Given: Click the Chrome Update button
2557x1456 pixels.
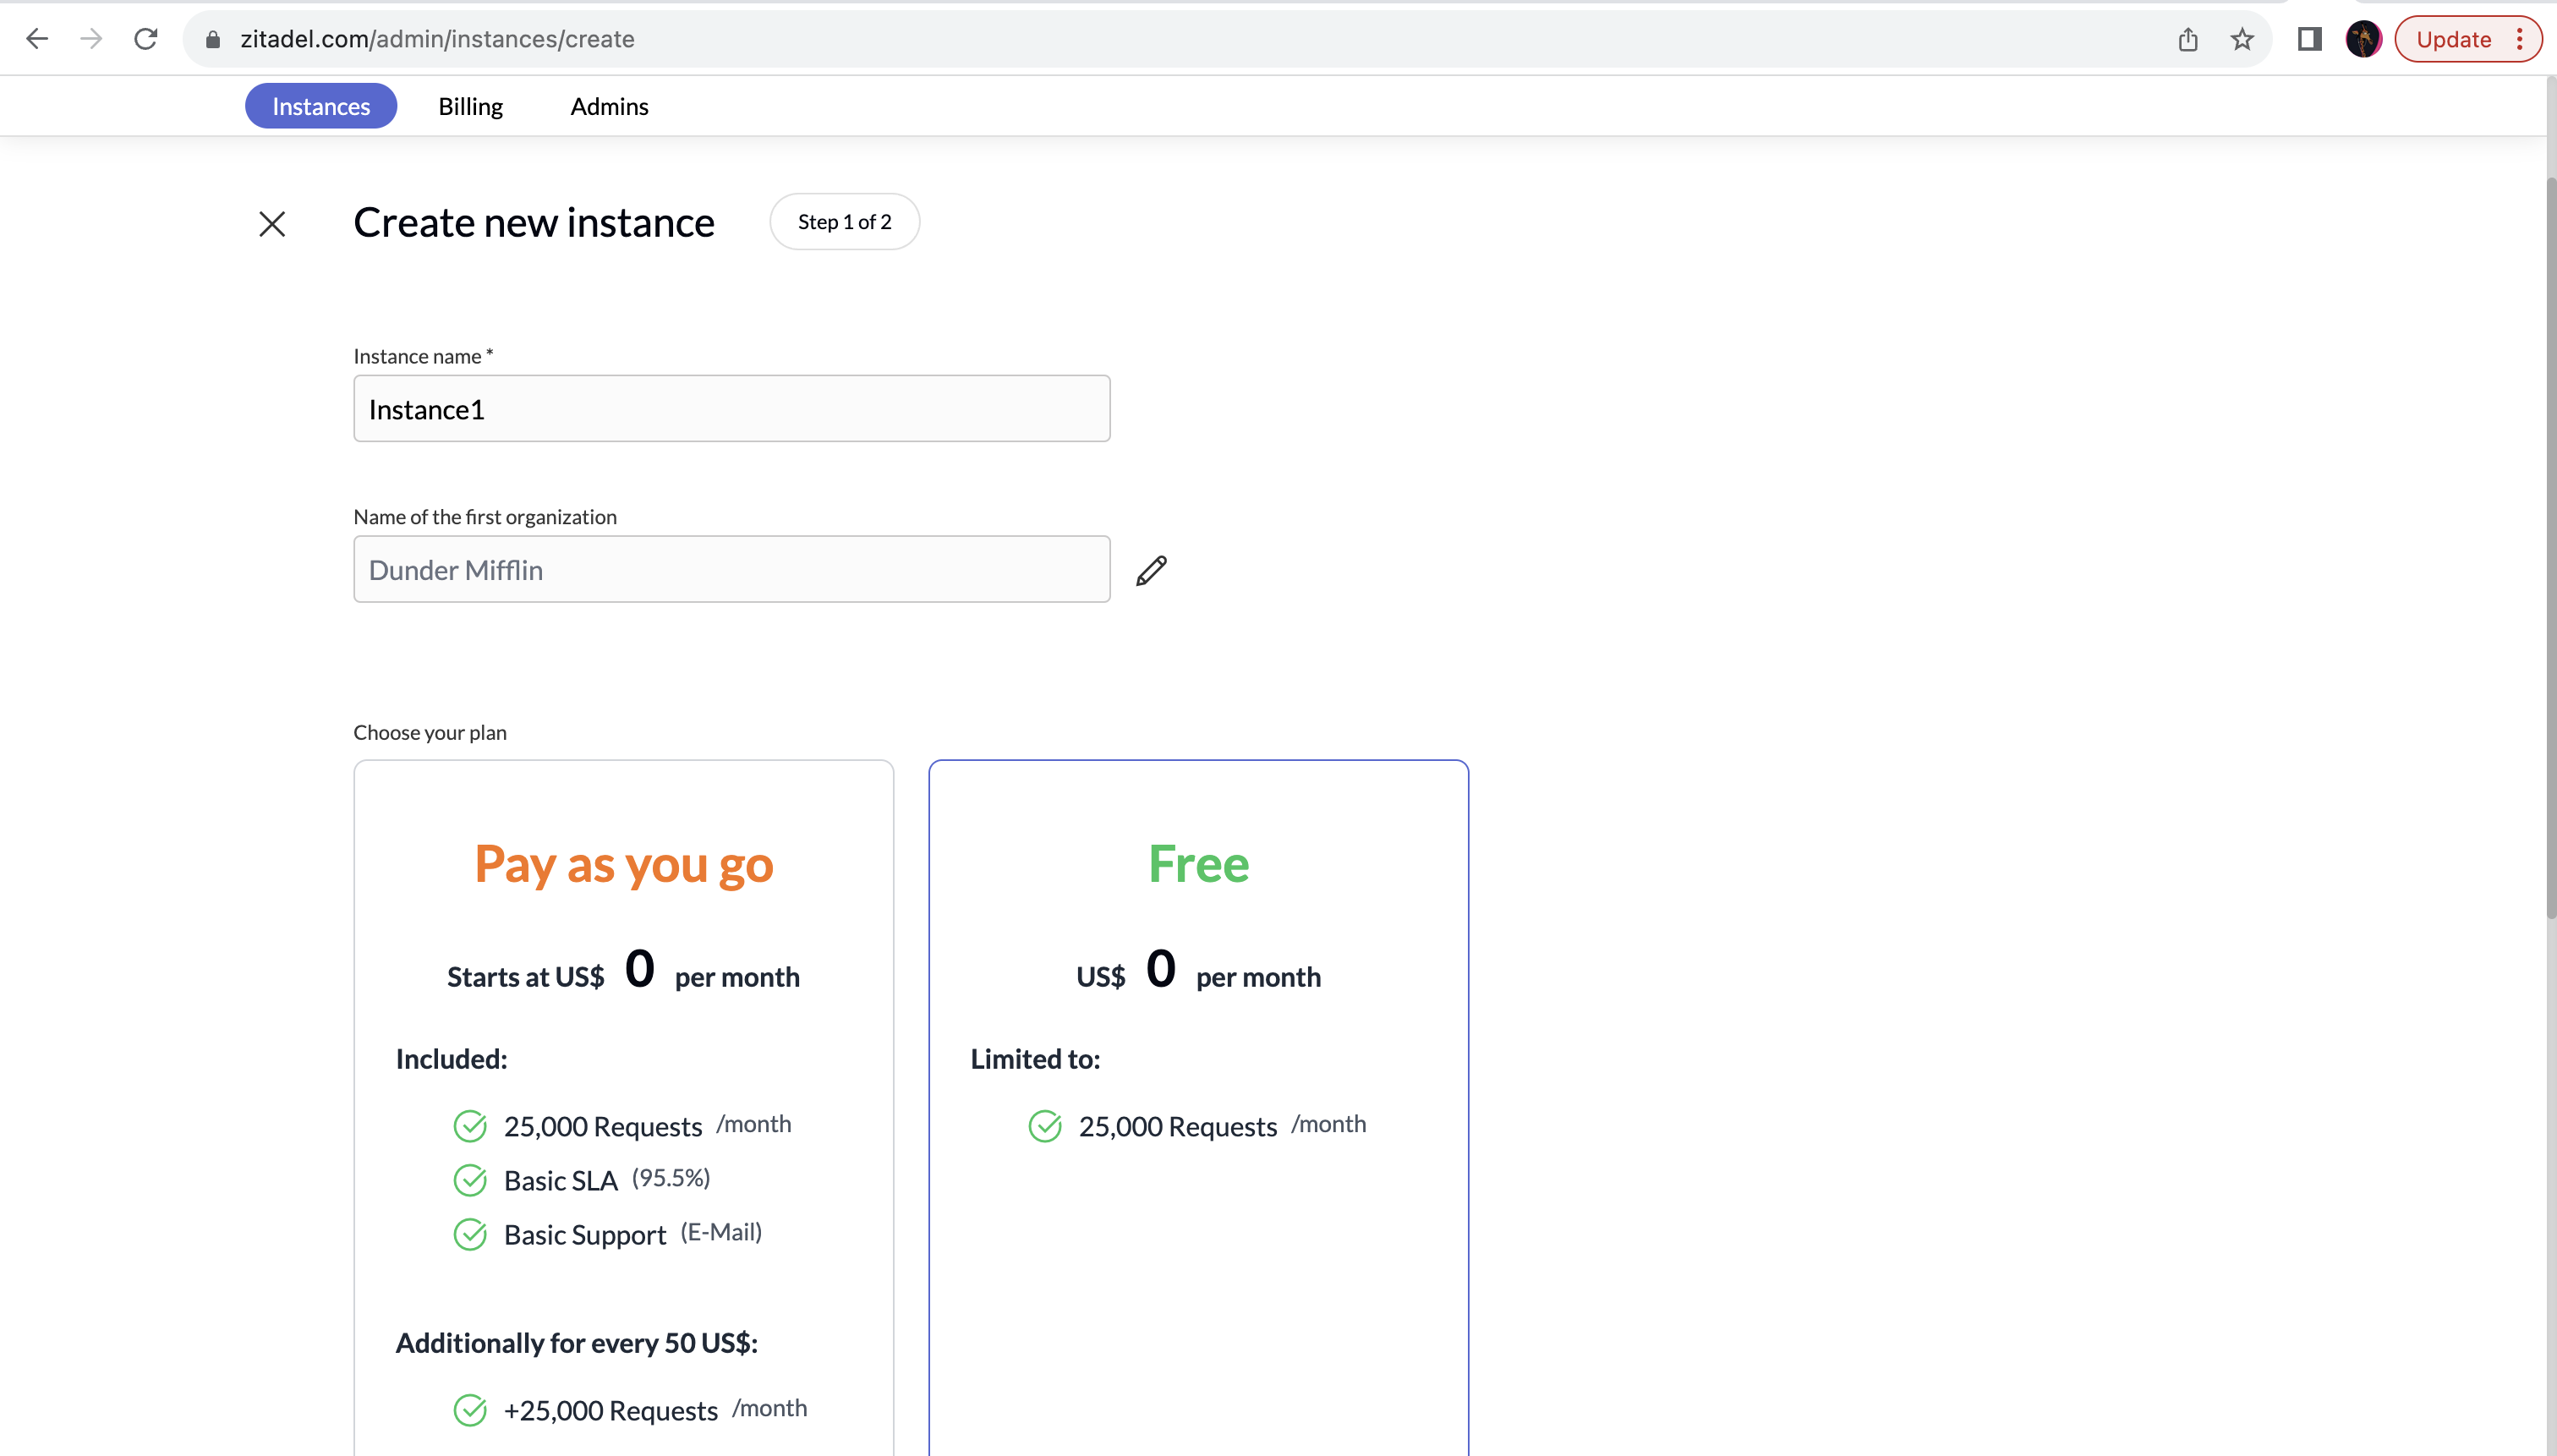Looking at the screenshot, I should tap(2452, 39).
